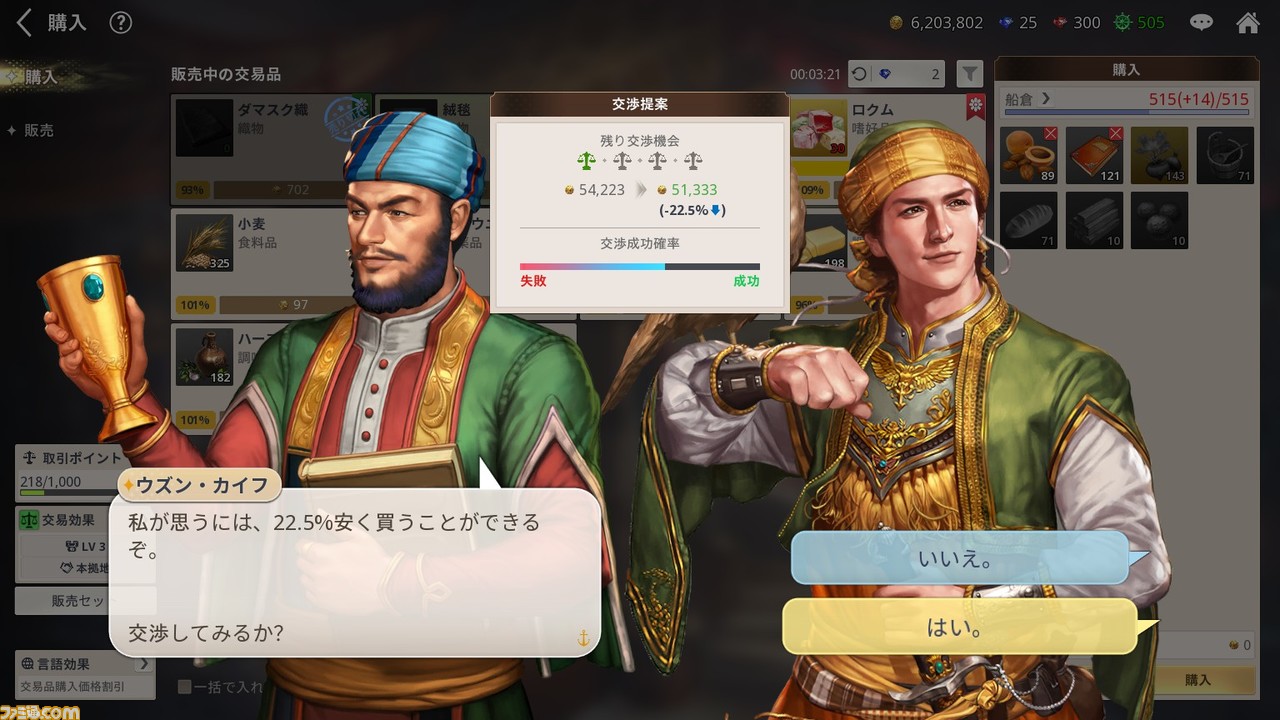Select the 購入 tab in sidebar
The image size is (1280, 720).
tap(40, 76)
